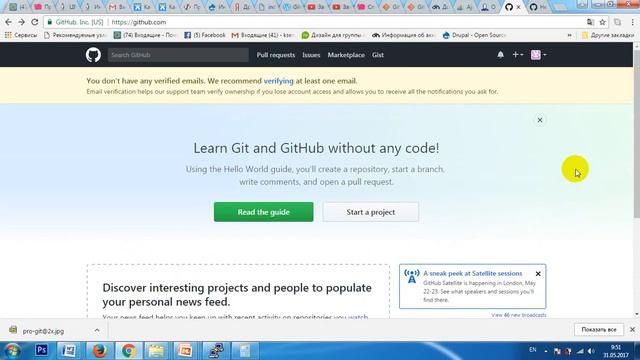Click the Start a project button
Screen dimensions: 640x360
pyautogui.click(x=371, y=212)
